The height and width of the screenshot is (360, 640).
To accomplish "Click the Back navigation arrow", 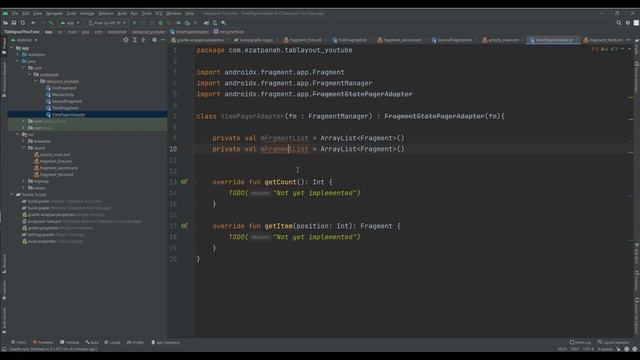I will pos(33,23).
